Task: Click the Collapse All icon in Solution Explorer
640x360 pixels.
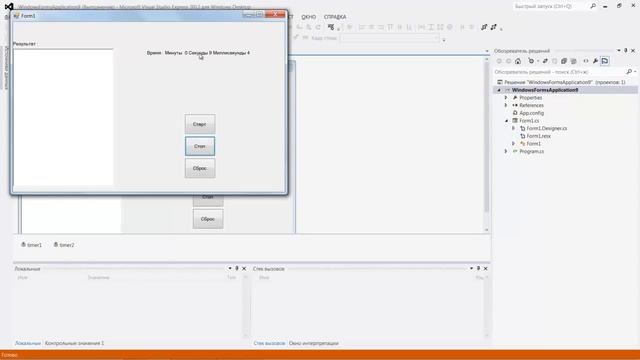Action: tap(564, 61)
